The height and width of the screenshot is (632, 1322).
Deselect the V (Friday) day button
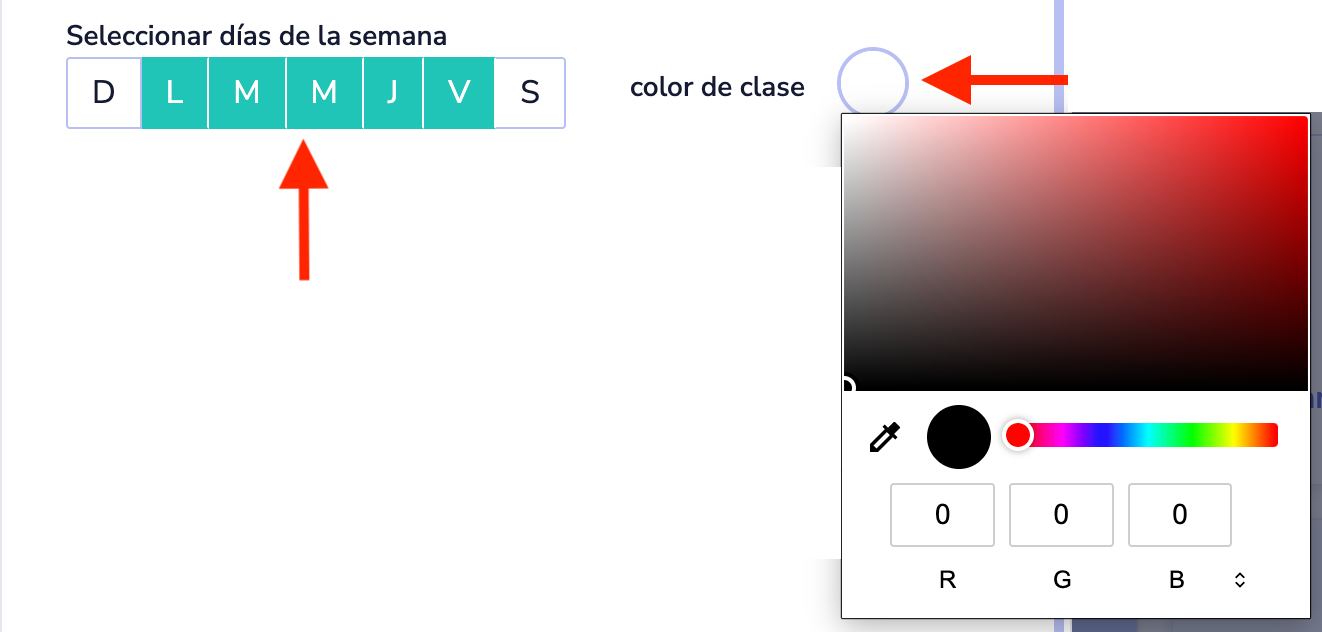[x=459, y=93]
